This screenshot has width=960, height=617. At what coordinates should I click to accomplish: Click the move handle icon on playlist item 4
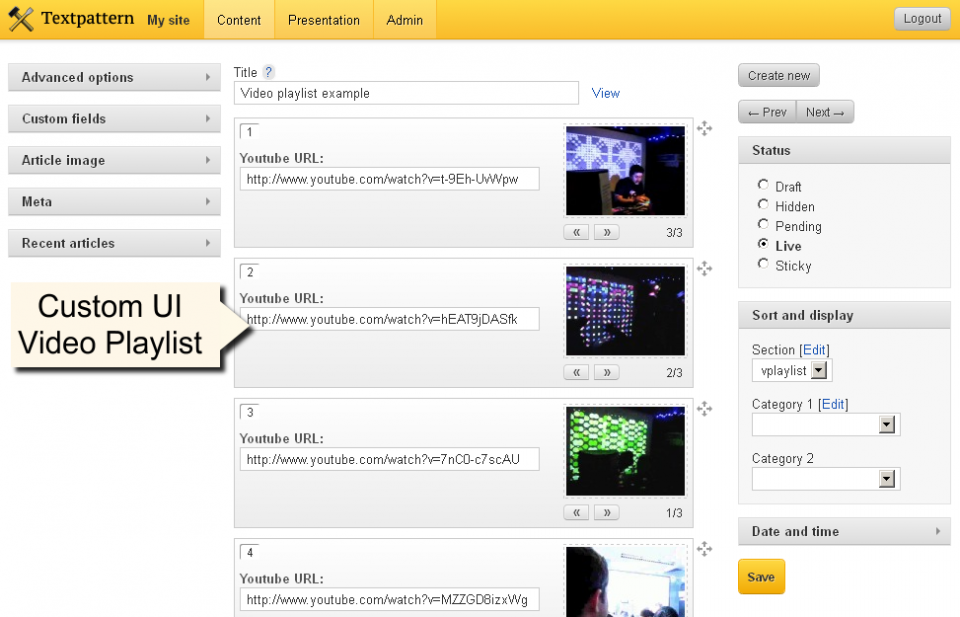705,548
